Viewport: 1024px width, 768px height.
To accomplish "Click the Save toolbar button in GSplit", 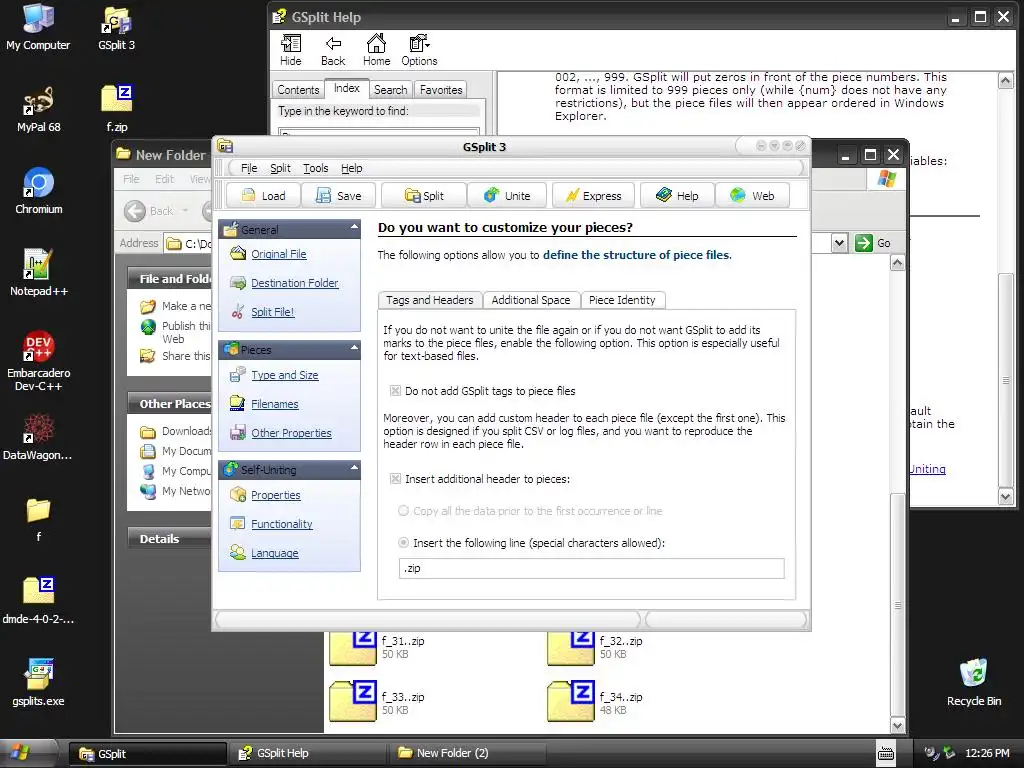I will pos(338,196).
